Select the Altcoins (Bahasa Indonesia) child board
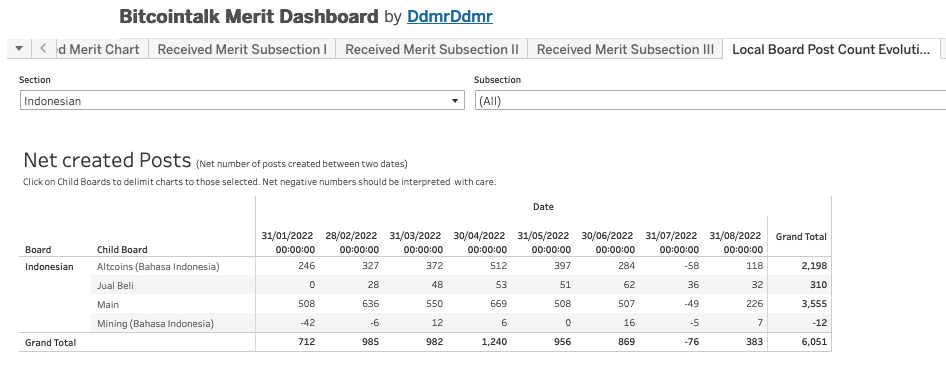 [x=158, y=266]
